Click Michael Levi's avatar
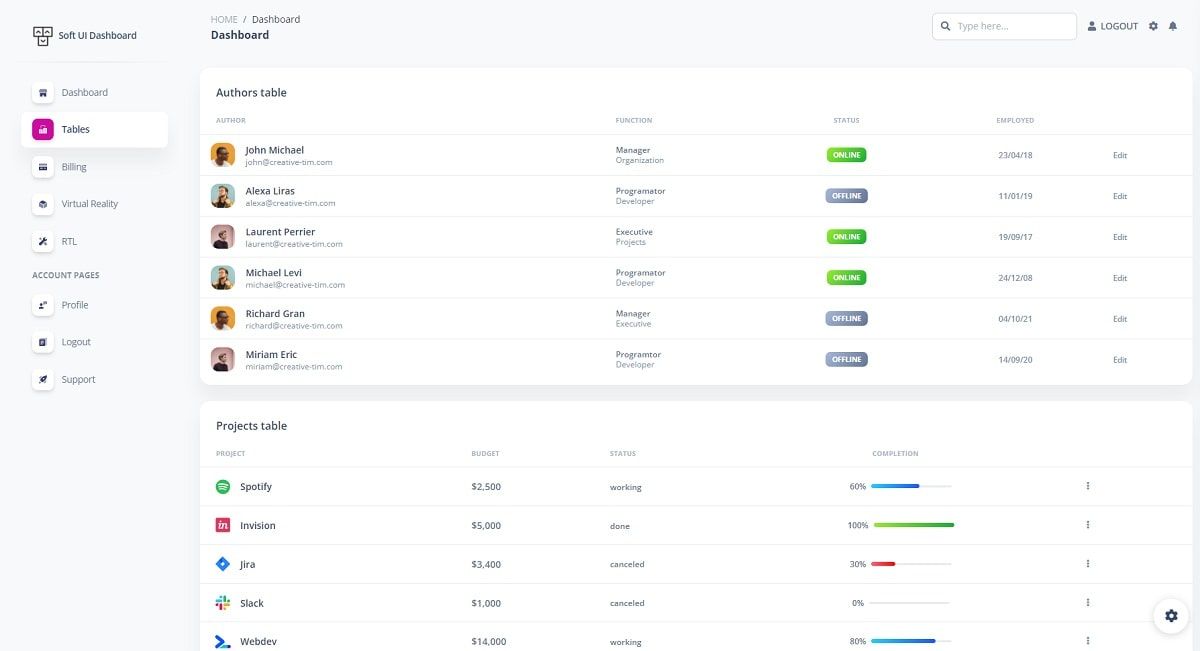 click(223, 278)
